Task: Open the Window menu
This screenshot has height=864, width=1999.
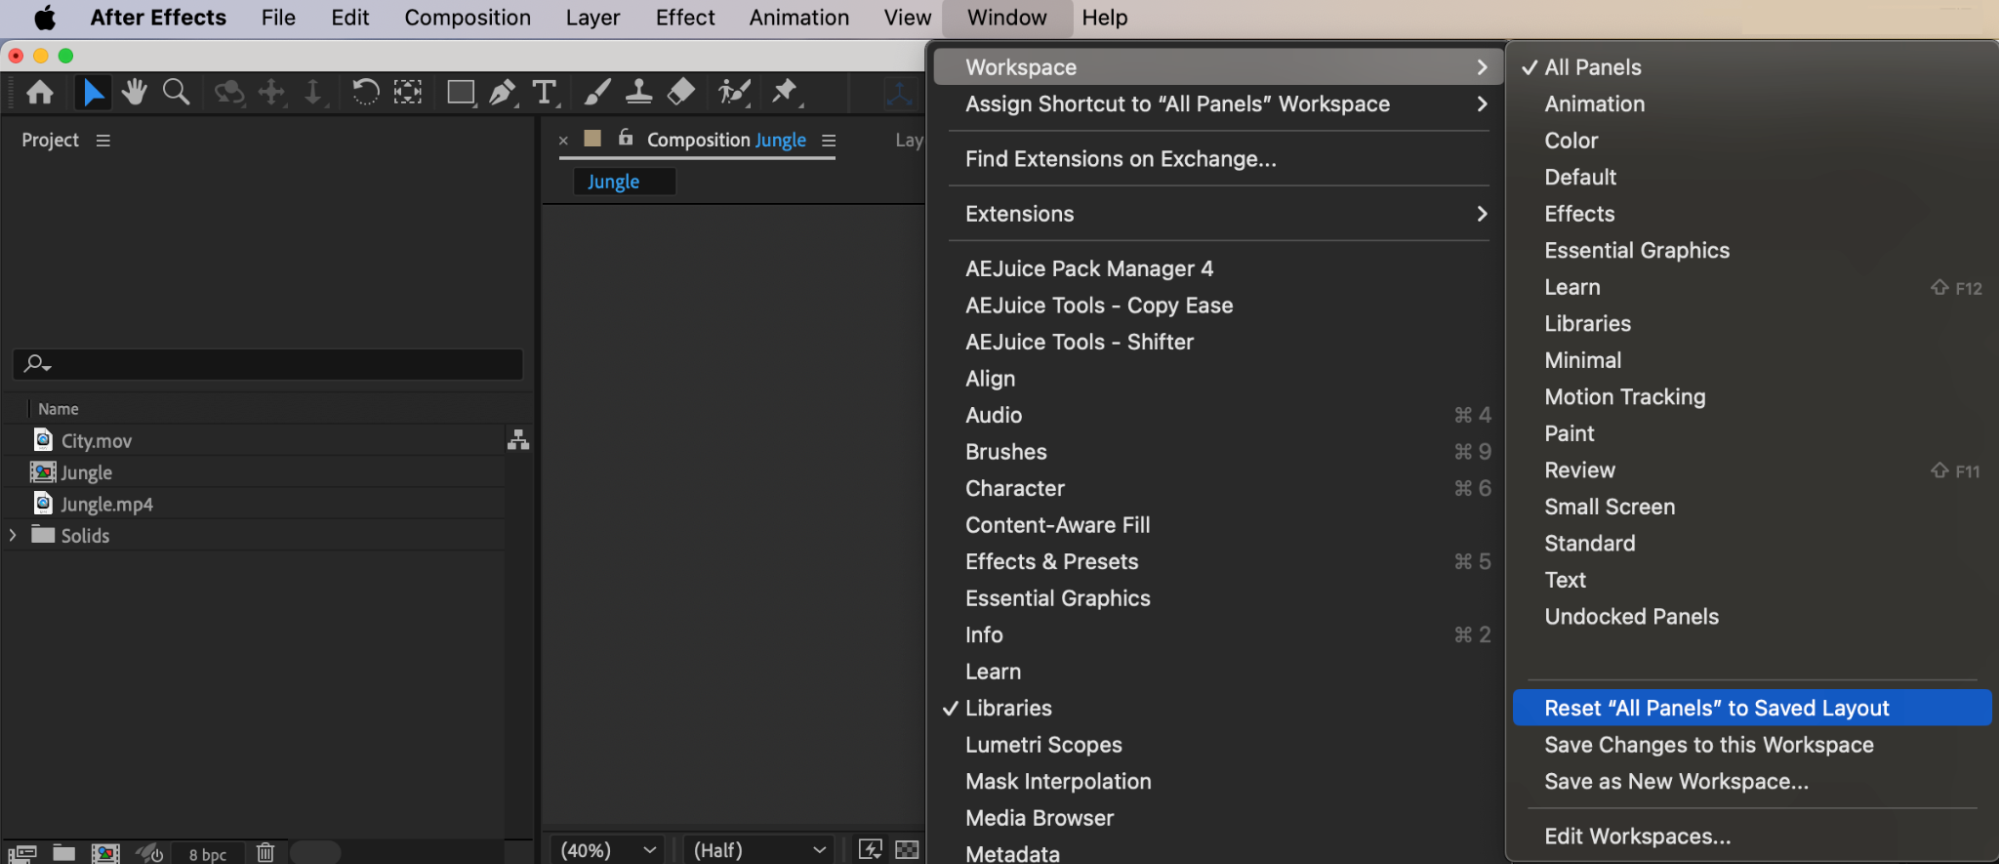Action: (x=1006, y=18)
